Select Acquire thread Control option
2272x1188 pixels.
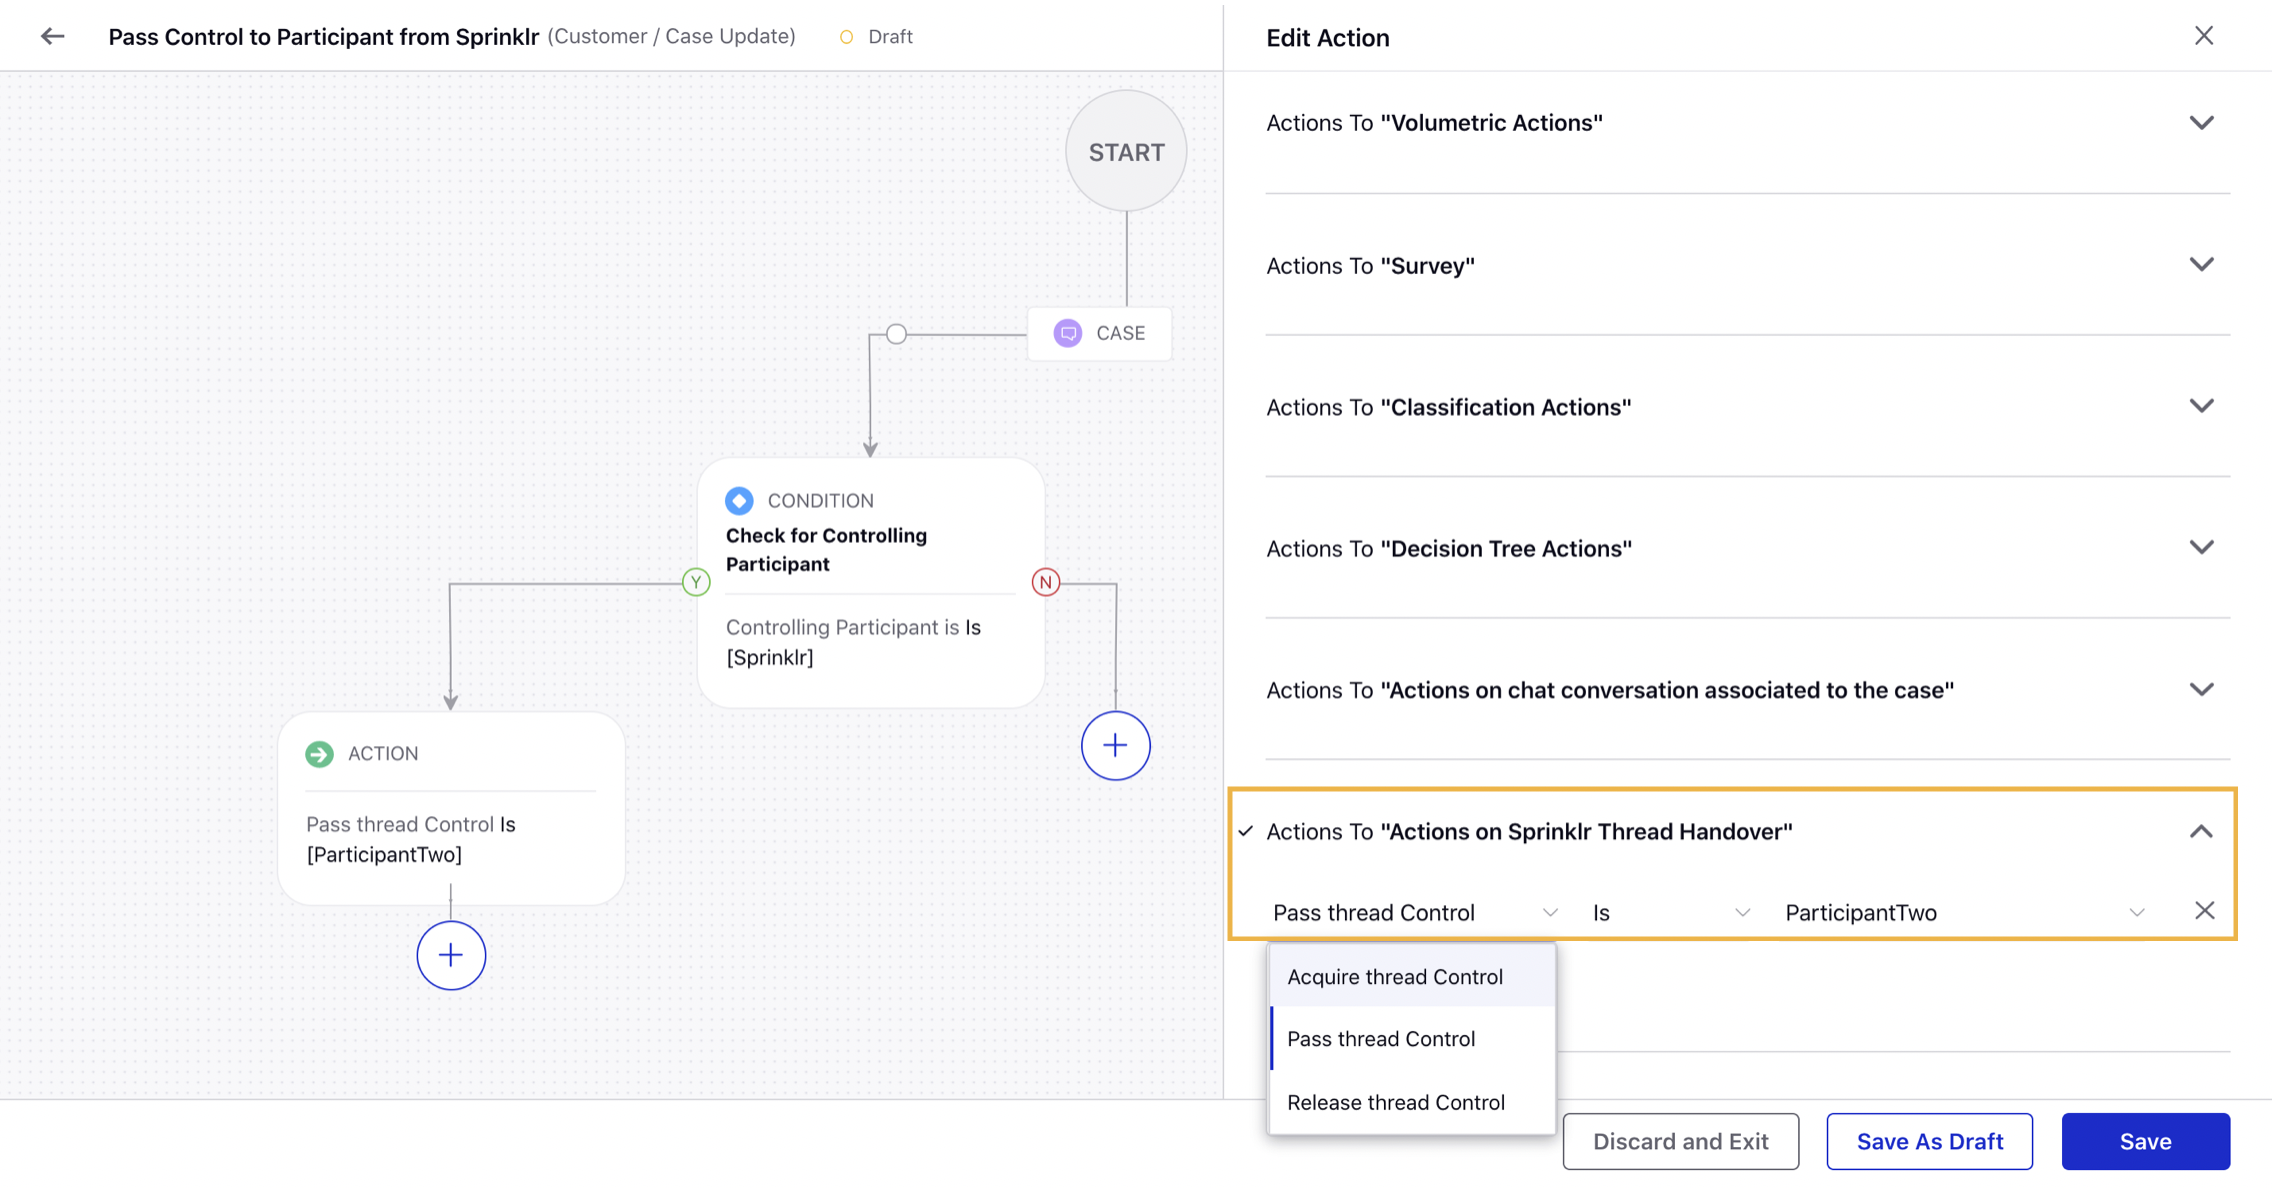click(1394, 976)
